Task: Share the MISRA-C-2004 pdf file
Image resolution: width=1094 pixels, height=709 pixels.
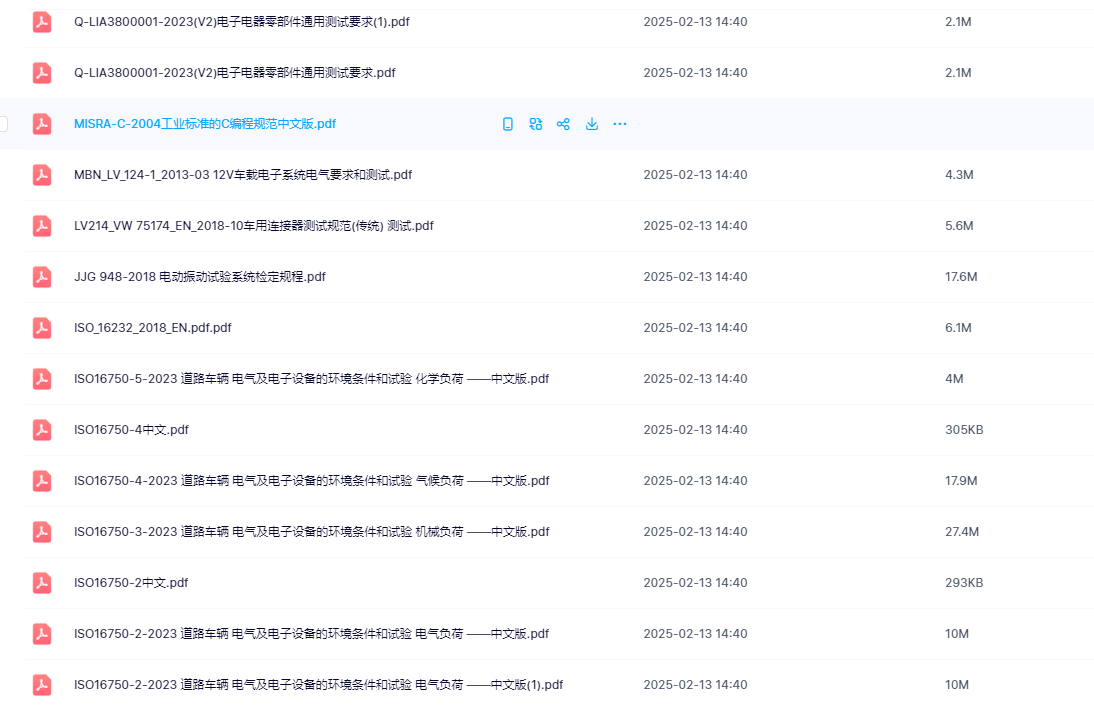Action: coord(563,124)
